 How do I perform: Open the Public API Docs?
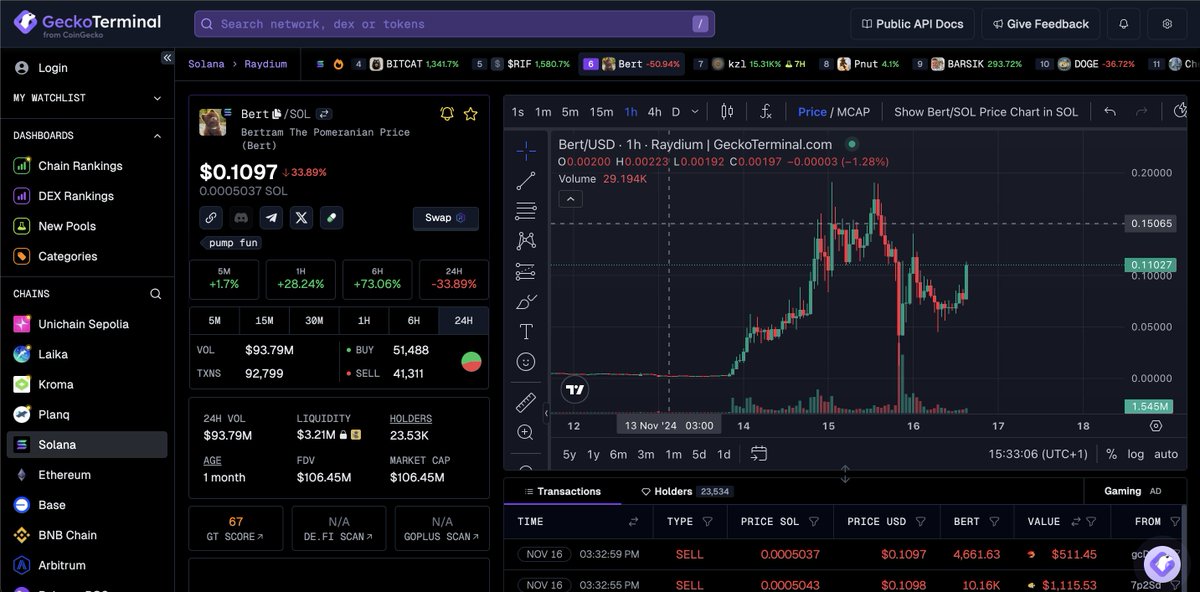tap(911, 24)
